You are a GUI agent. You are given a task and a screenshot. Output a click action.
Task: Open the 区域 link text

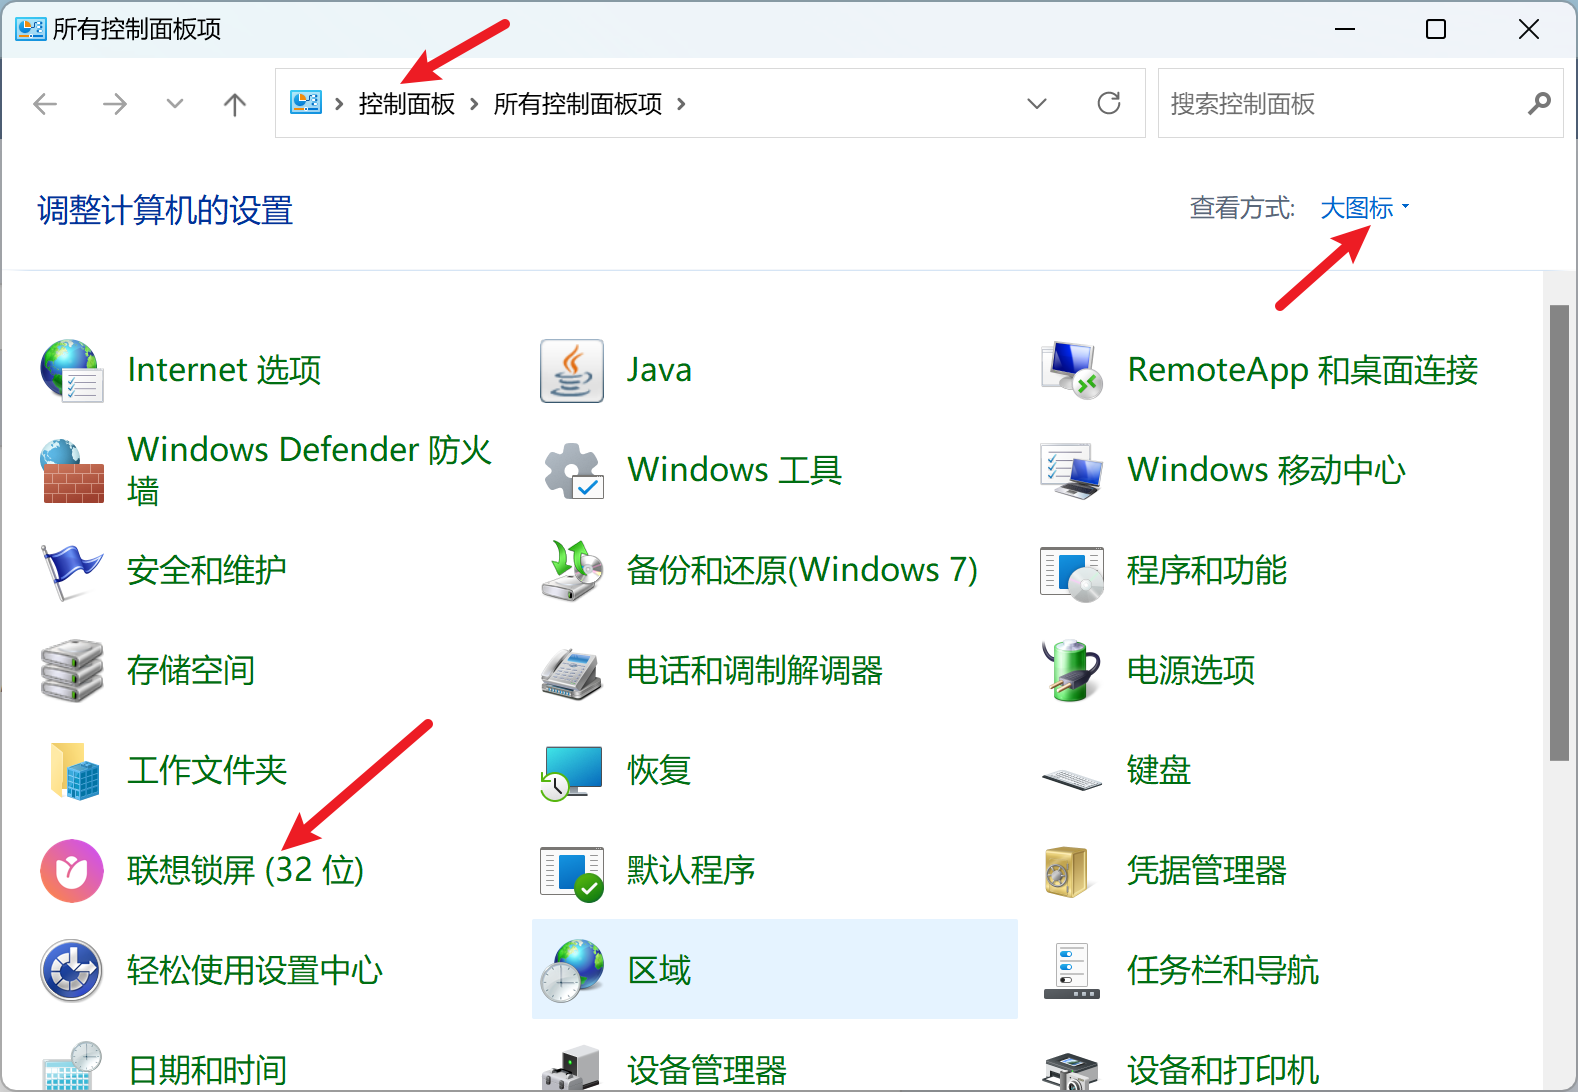tap(659, 970)
